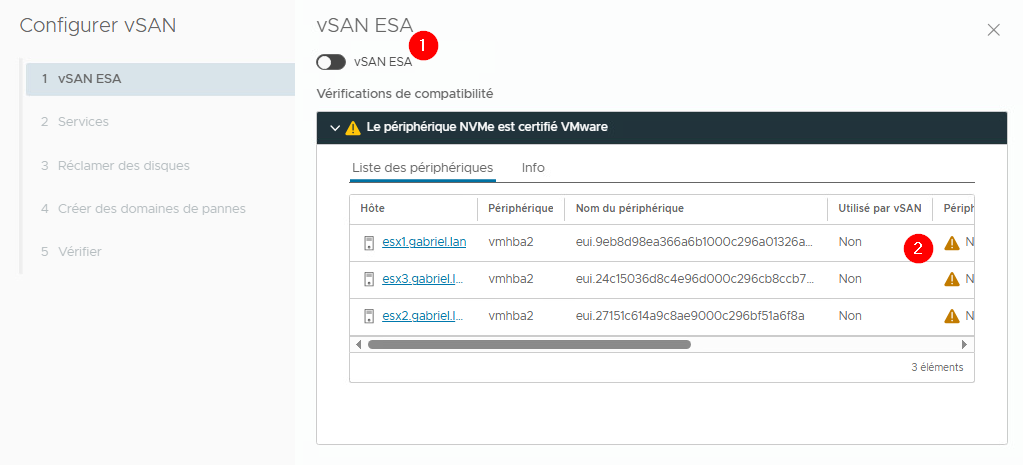Click the warning triangle in the esx1 row
The width and height of the screenshot is (1023, 465).
(x=951, y=242)
